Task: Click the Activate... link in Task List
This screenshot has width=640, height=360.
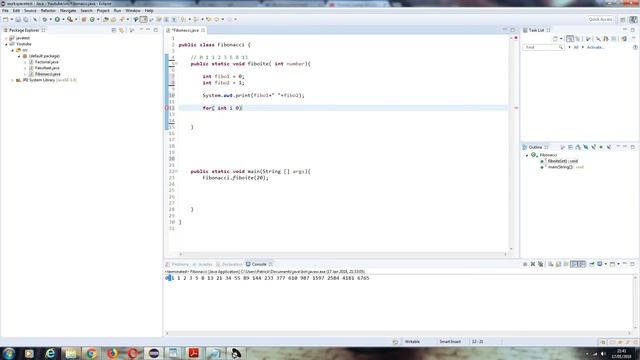Action: point(595,47)
